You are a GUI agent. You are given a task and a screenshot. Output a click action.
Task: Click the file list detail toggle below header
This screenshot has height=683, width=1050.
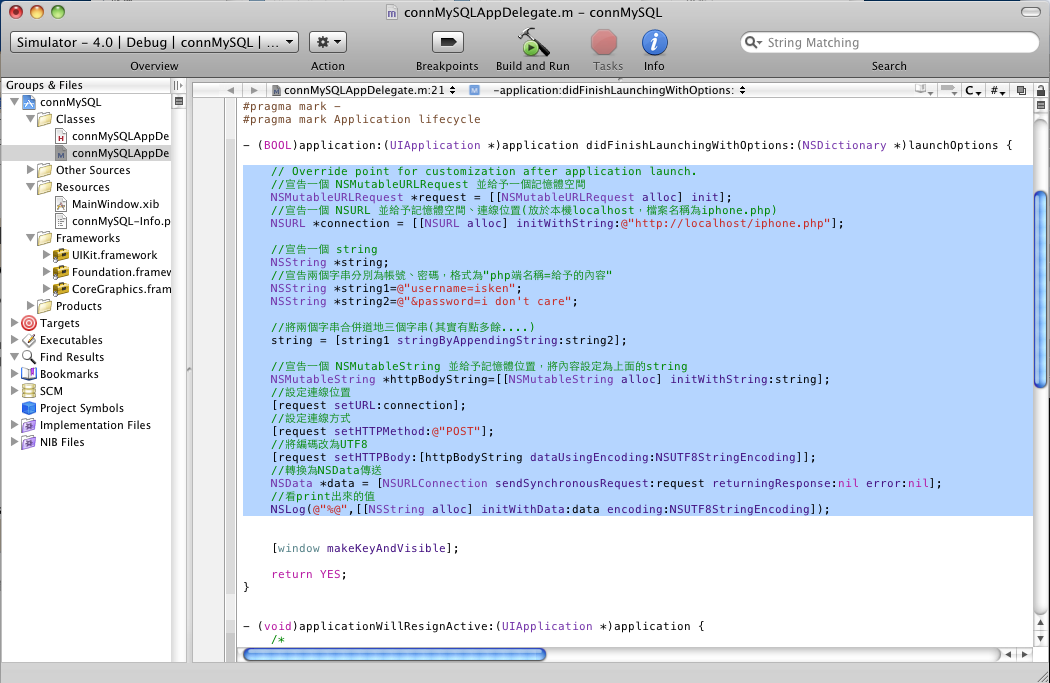pos(179,102)
